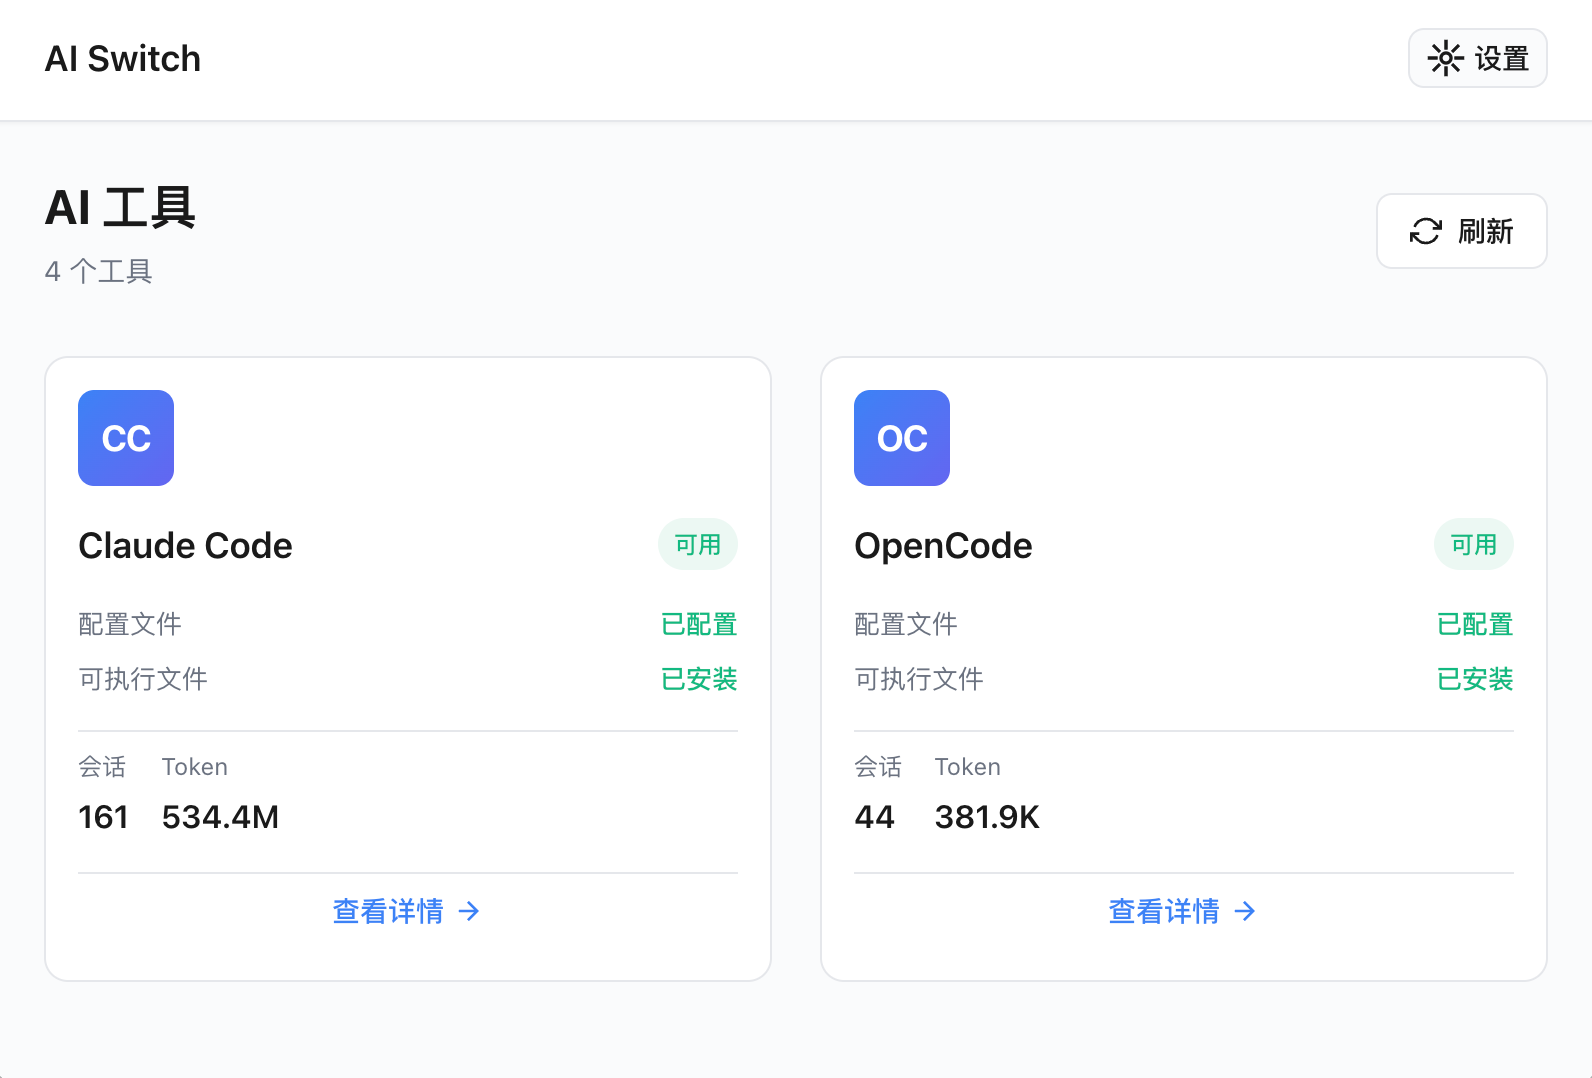Open 查看详情 link for Claude Code
The height and width of the screenshot is (1078, 1592).
389,911
